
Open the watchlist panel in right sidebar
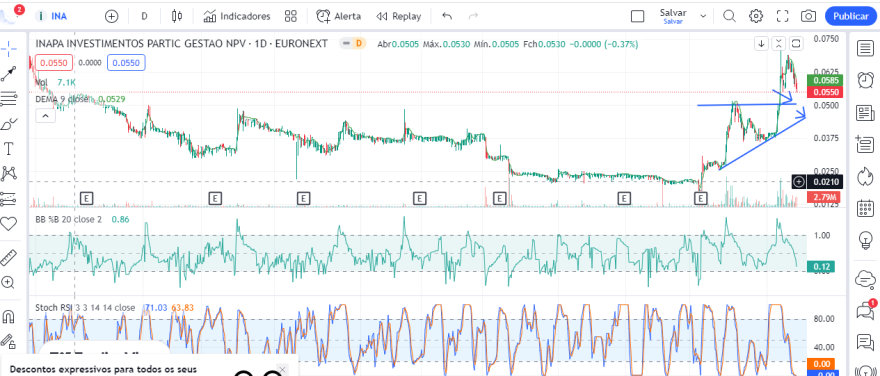click(x=865, y=48)
